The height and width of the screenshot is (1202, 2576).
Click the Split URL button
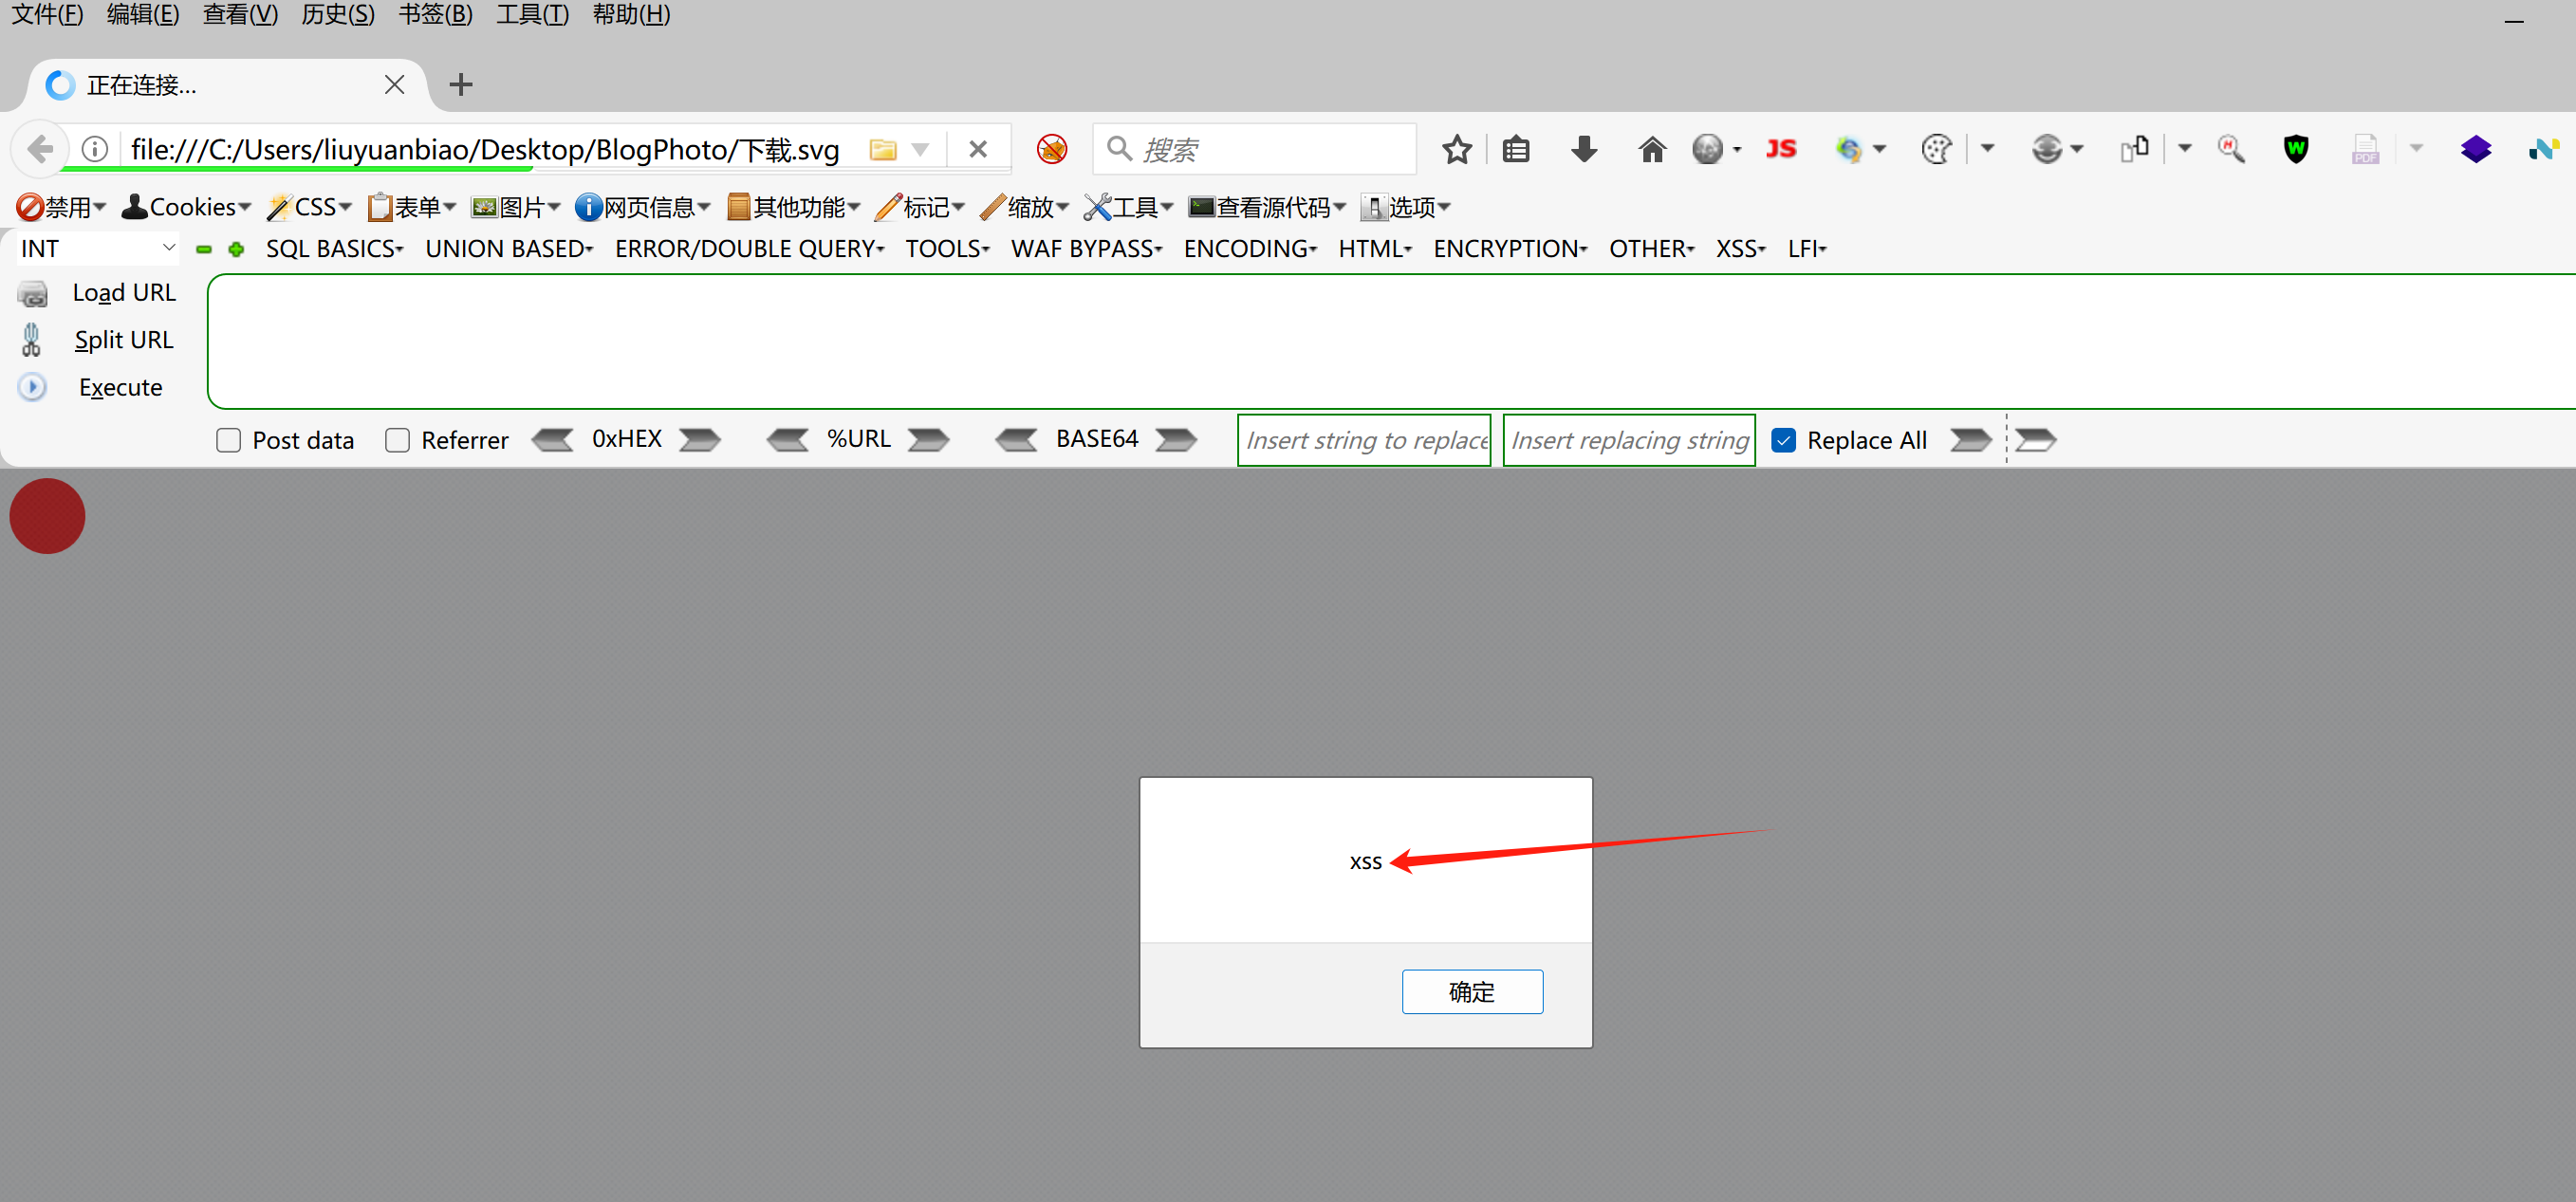123,340
